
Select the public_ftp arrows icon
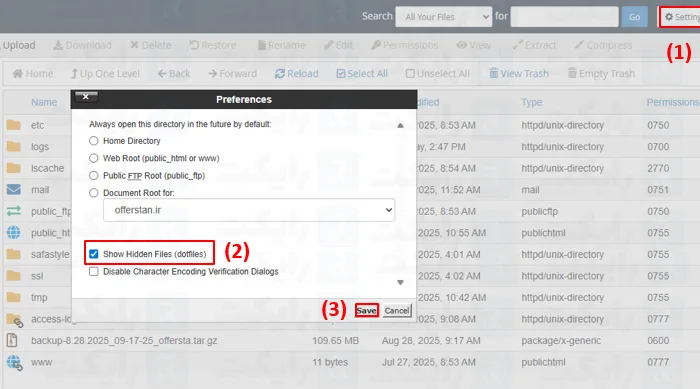(x=13, y=211)
